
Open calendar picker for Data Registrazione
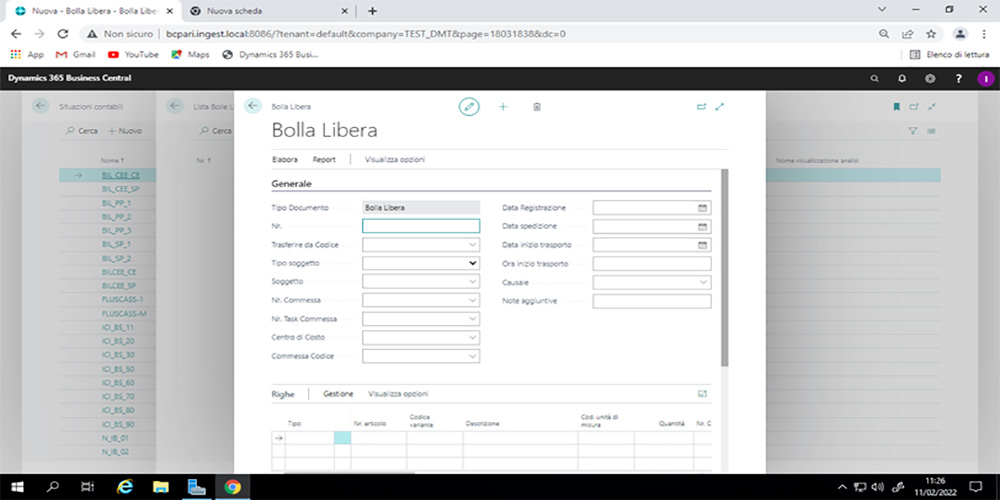(702, 208)
